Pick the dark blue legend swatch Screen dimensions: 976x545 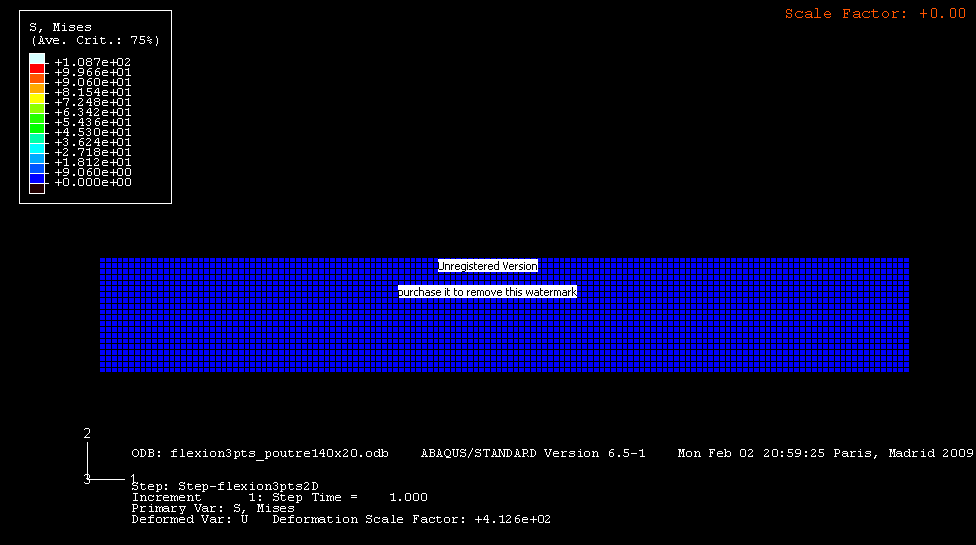click(x=37, y=177)
